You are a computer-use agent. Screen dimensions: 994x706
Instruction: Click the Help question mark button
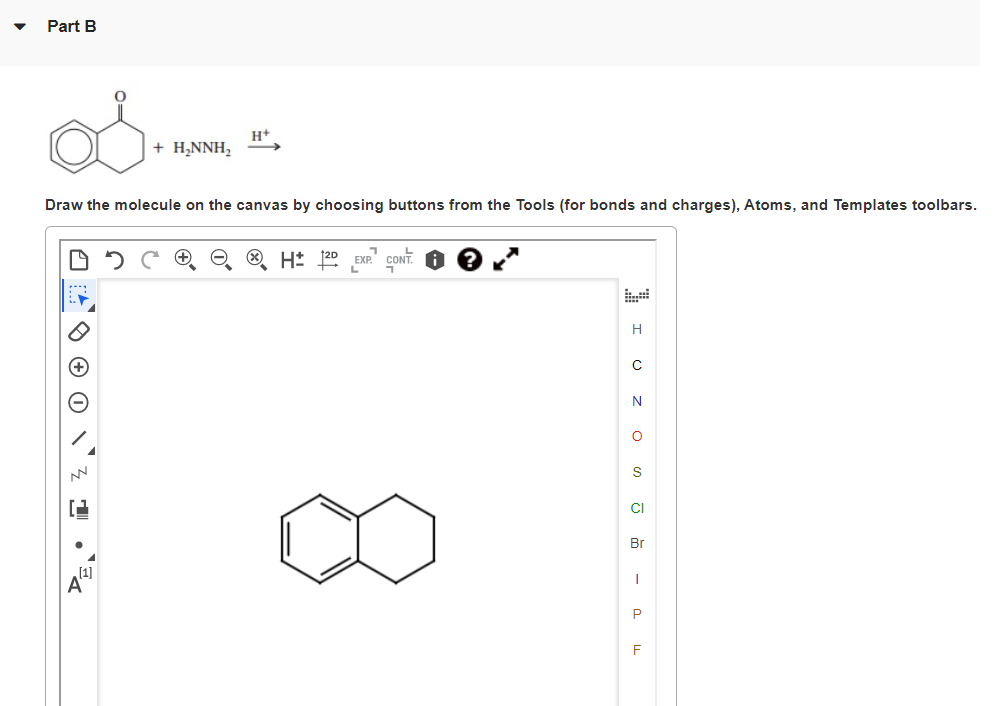469,259
